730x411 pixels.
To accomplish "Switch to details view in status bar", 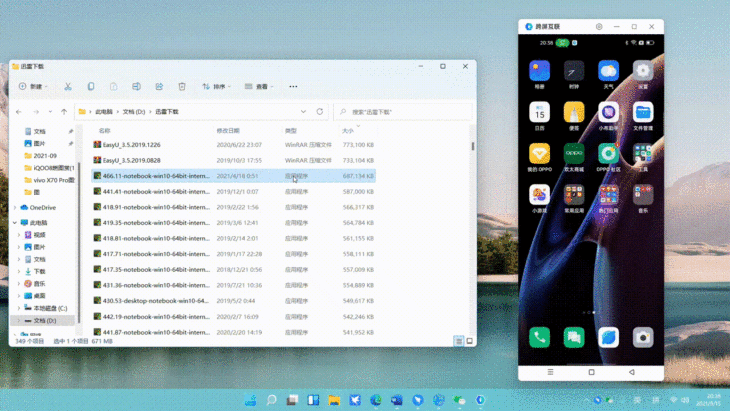I will (460, 341).
